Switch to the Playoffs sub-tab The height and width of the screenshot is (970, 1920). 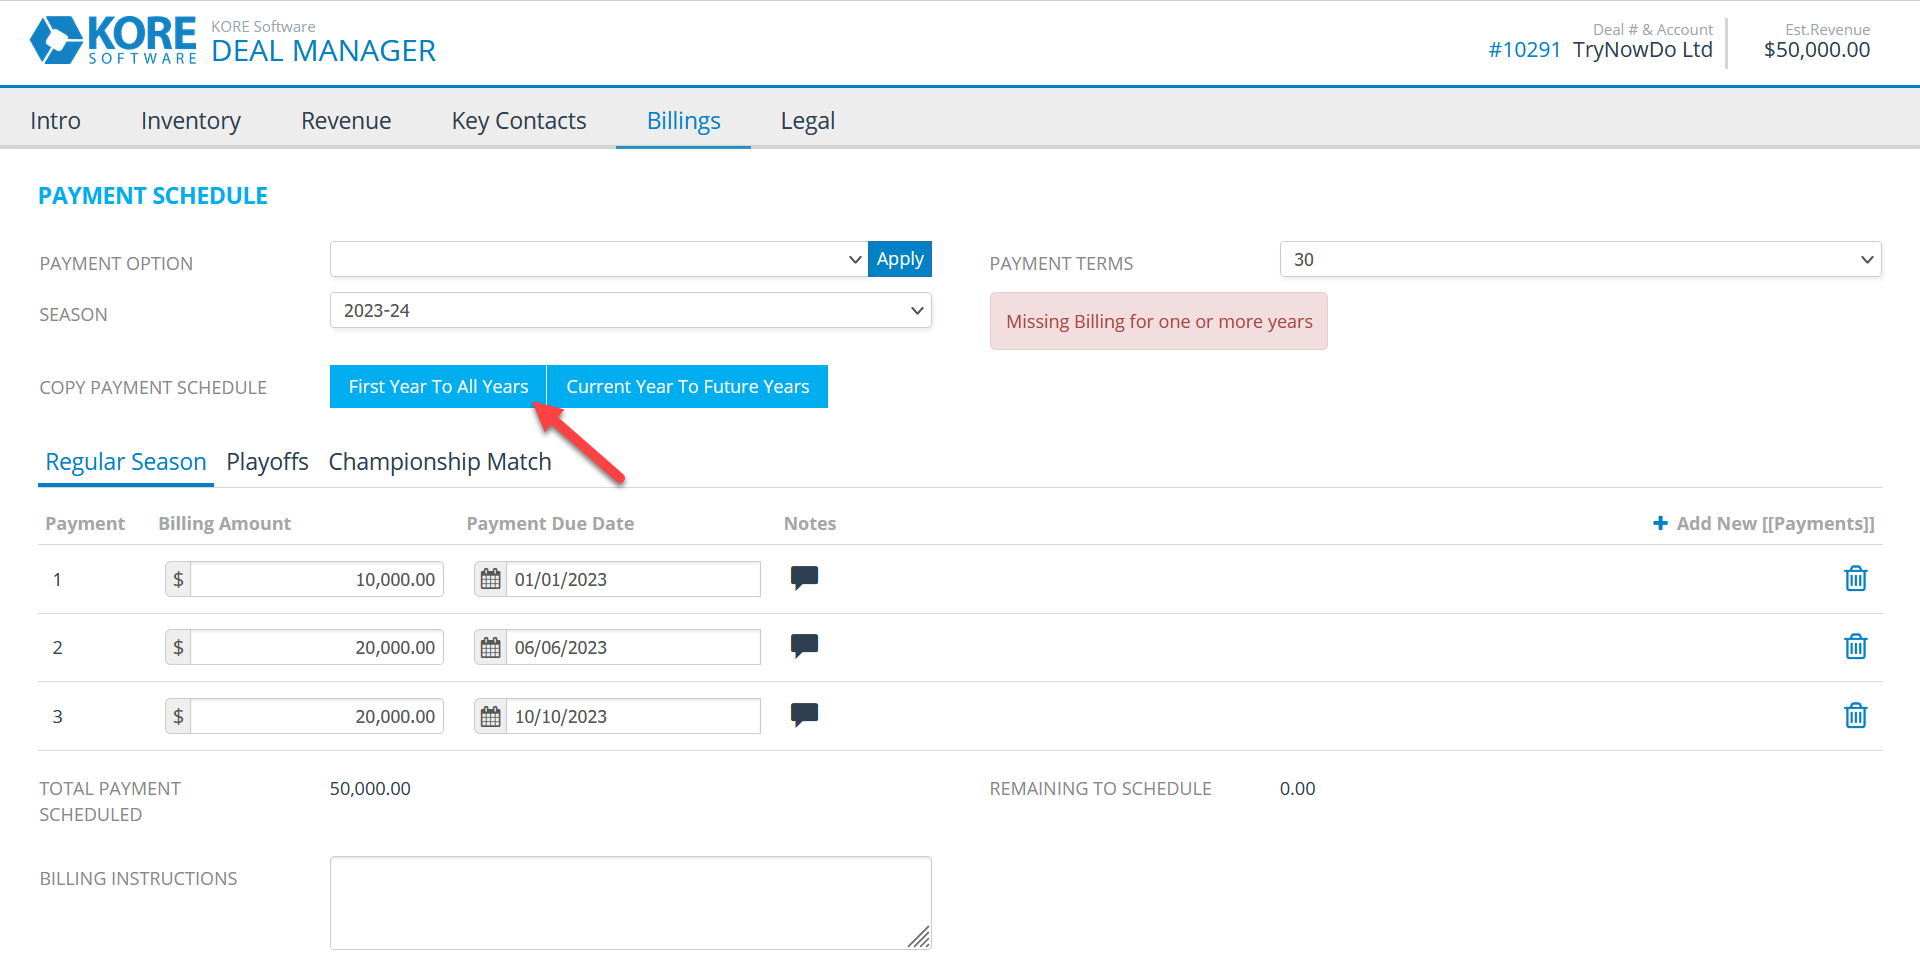[x=267, y=462]
